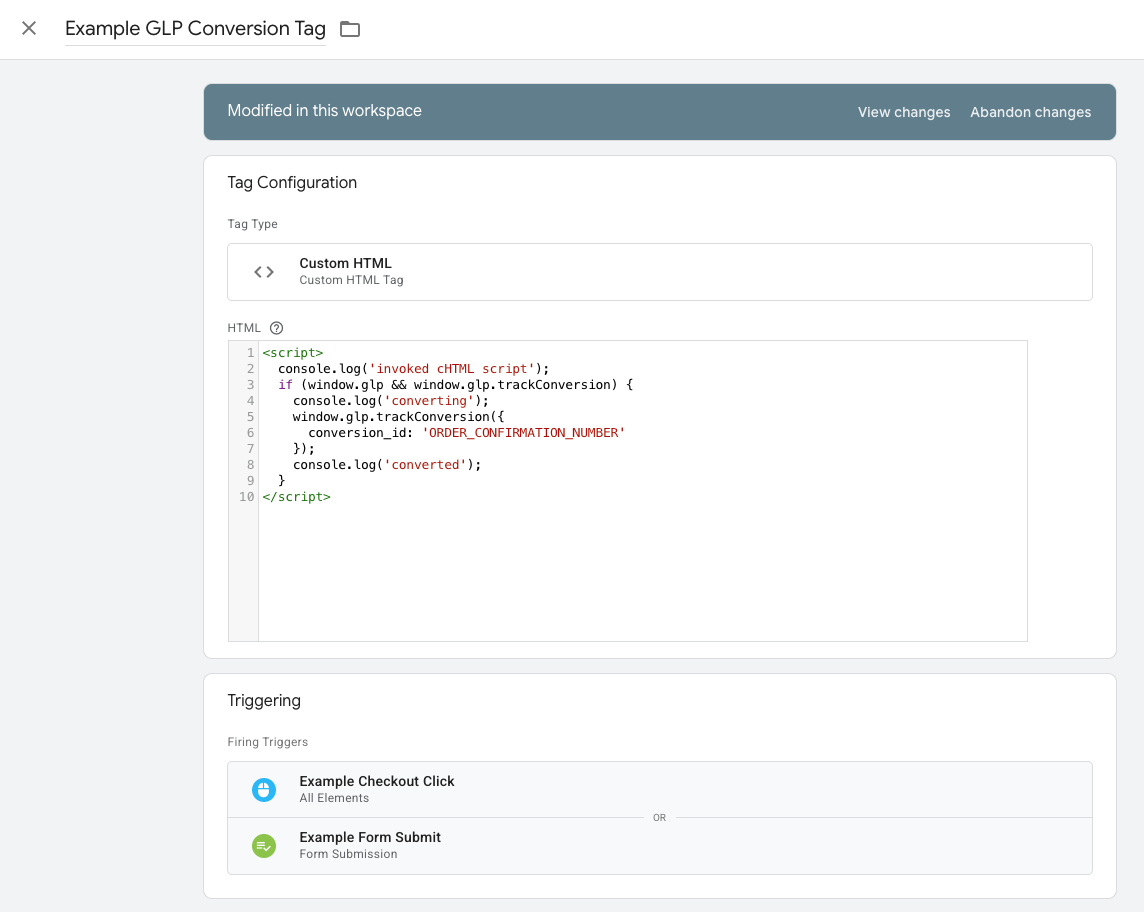Screen dimensions: 1144x912
Task: Place cursor on the closing </script> tag
Action: (x=296, y=497)
